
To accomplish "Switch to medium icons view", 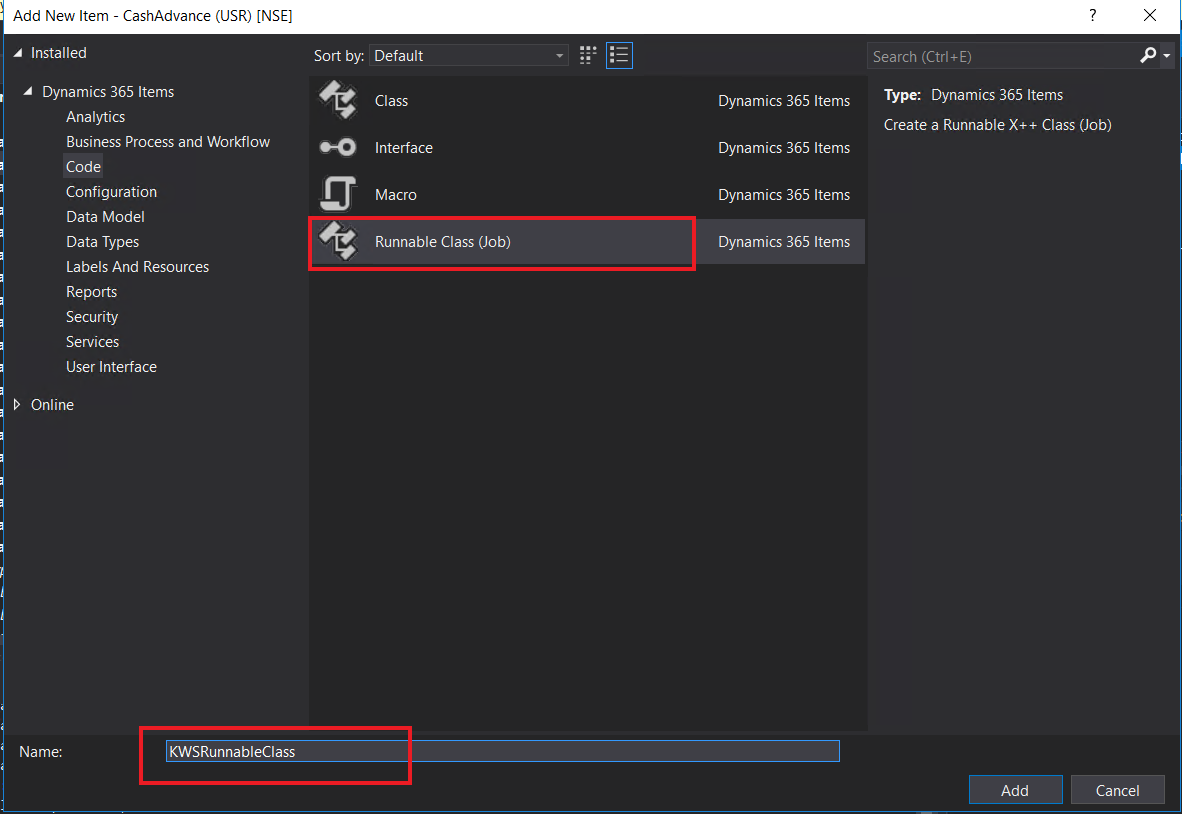I will pos(588,55).
